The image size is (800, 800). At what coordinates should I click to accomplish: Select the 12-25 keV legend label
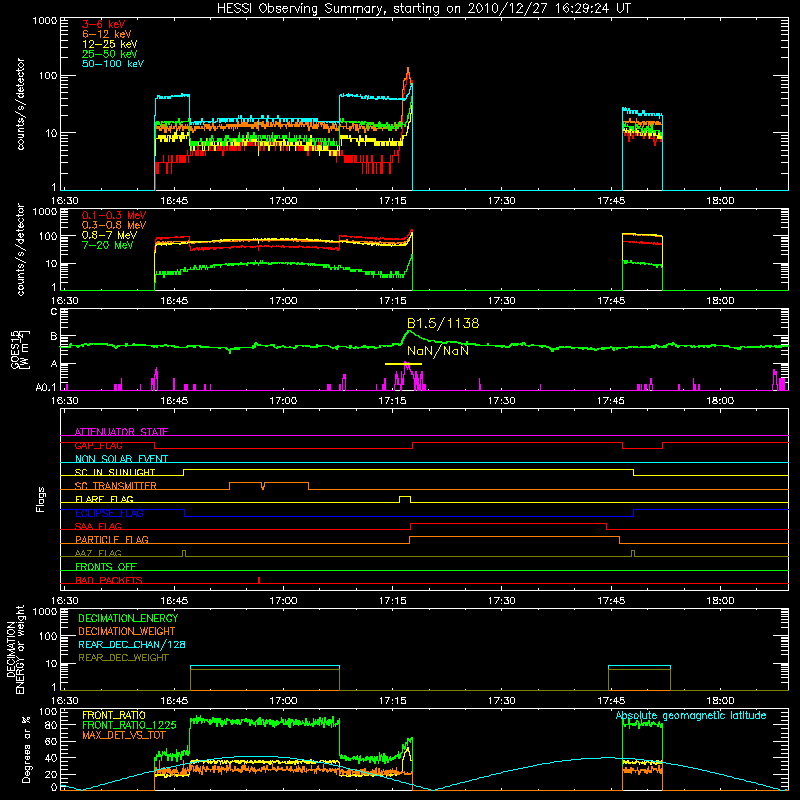(x=110, y=44)
